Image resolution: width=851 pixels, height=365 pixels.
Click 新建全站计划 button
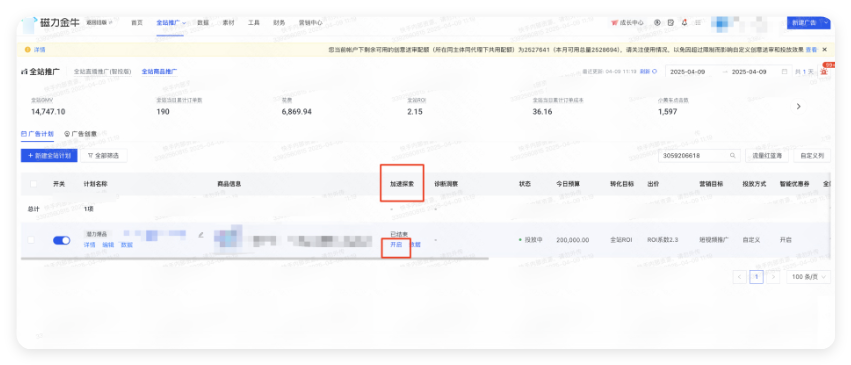[x=49, y=156]
